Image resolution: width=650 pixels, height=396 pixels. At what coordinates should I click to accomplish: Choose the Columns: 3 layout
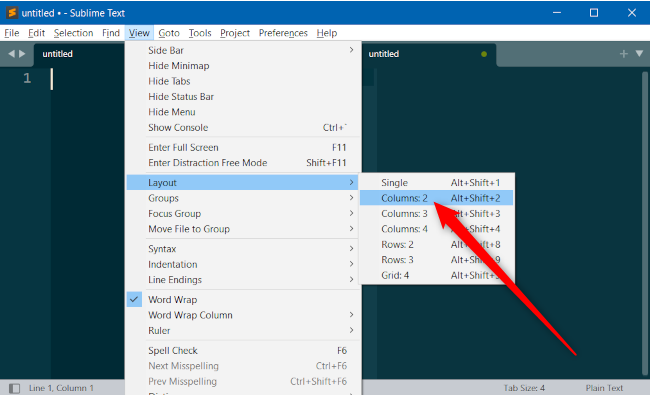coord(437,214)
